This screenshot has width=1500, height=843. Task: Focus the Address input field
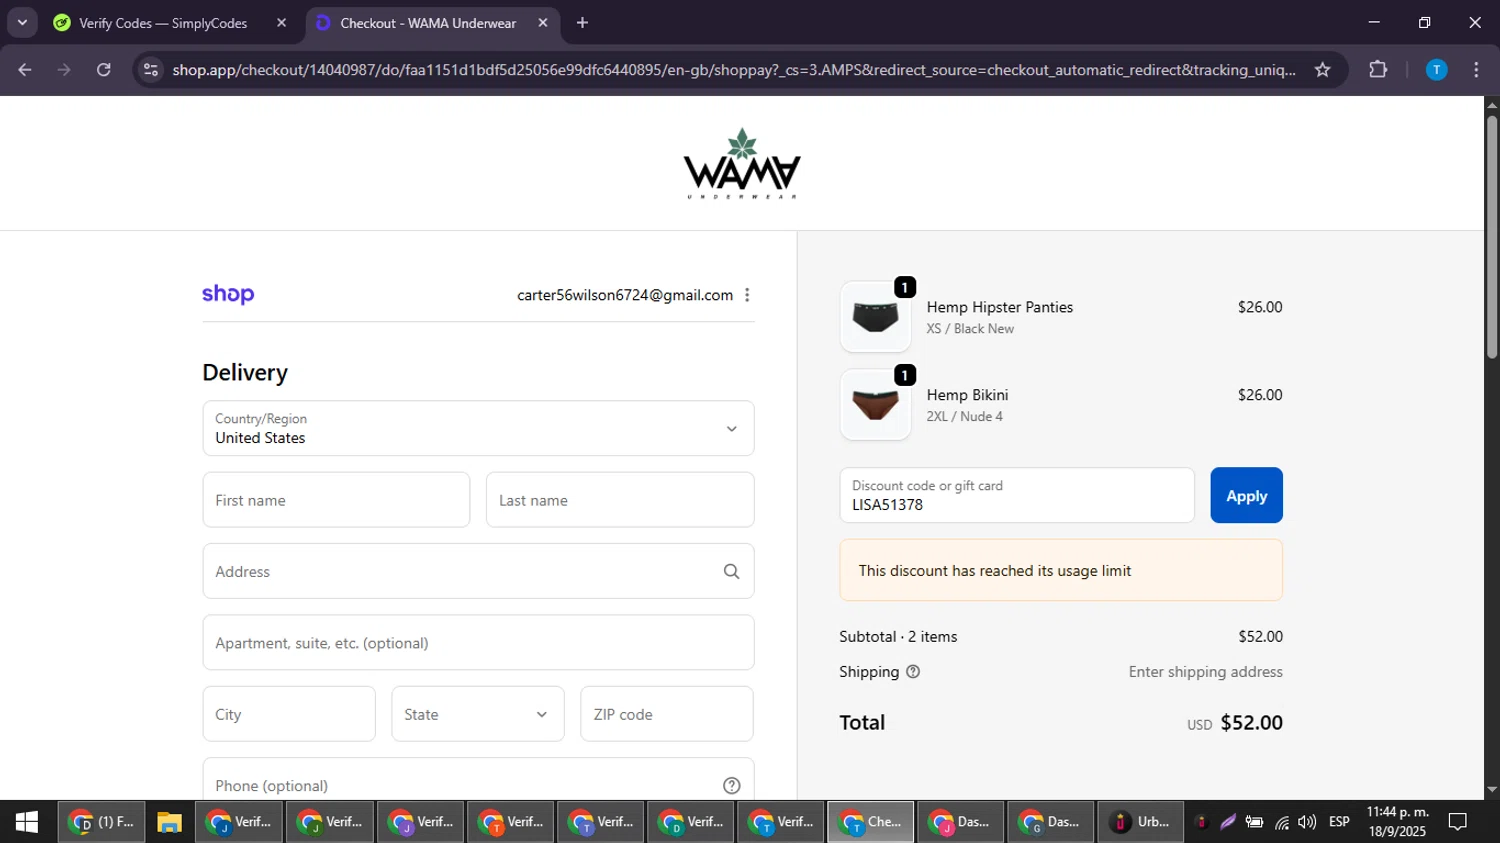click(x=478, y=571)
